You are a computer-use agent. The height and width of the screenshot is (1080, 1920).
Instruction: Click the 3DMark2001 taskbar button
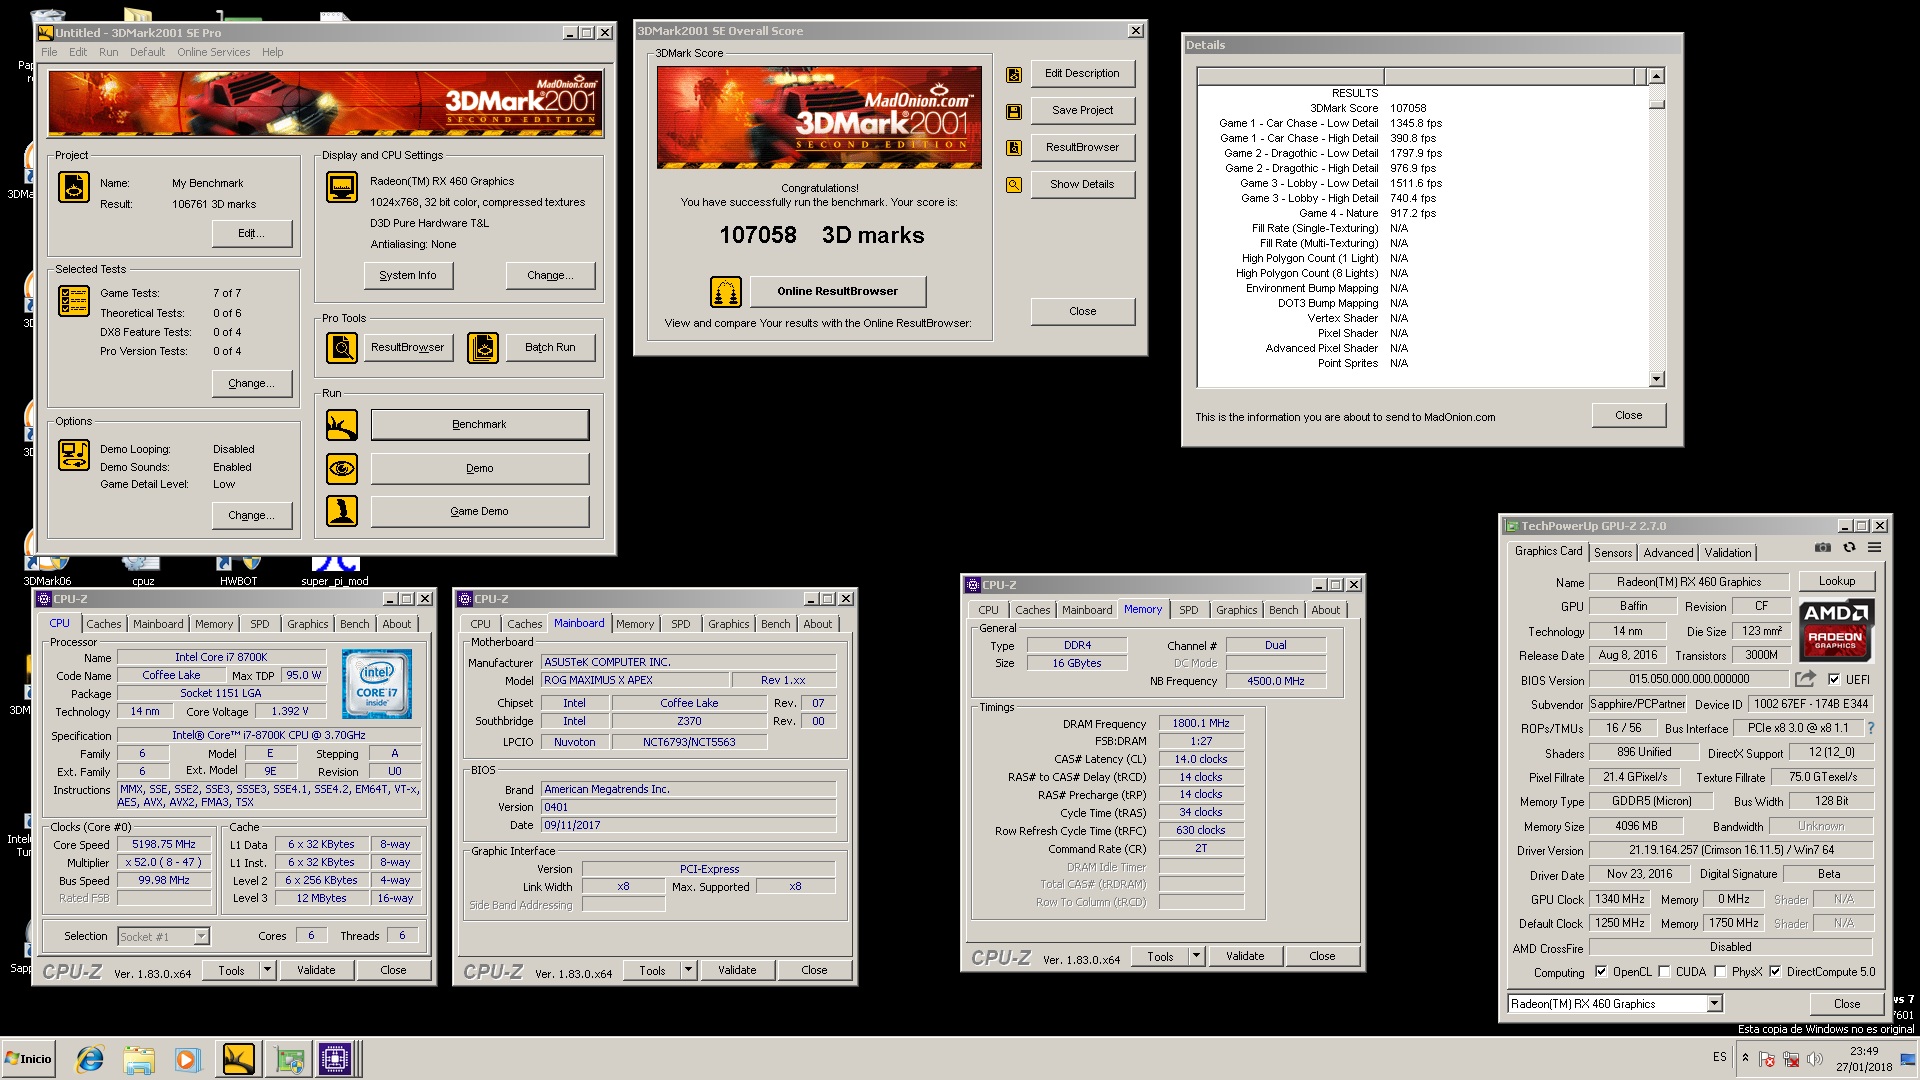pyautogui.click(x=239, y=1059)
